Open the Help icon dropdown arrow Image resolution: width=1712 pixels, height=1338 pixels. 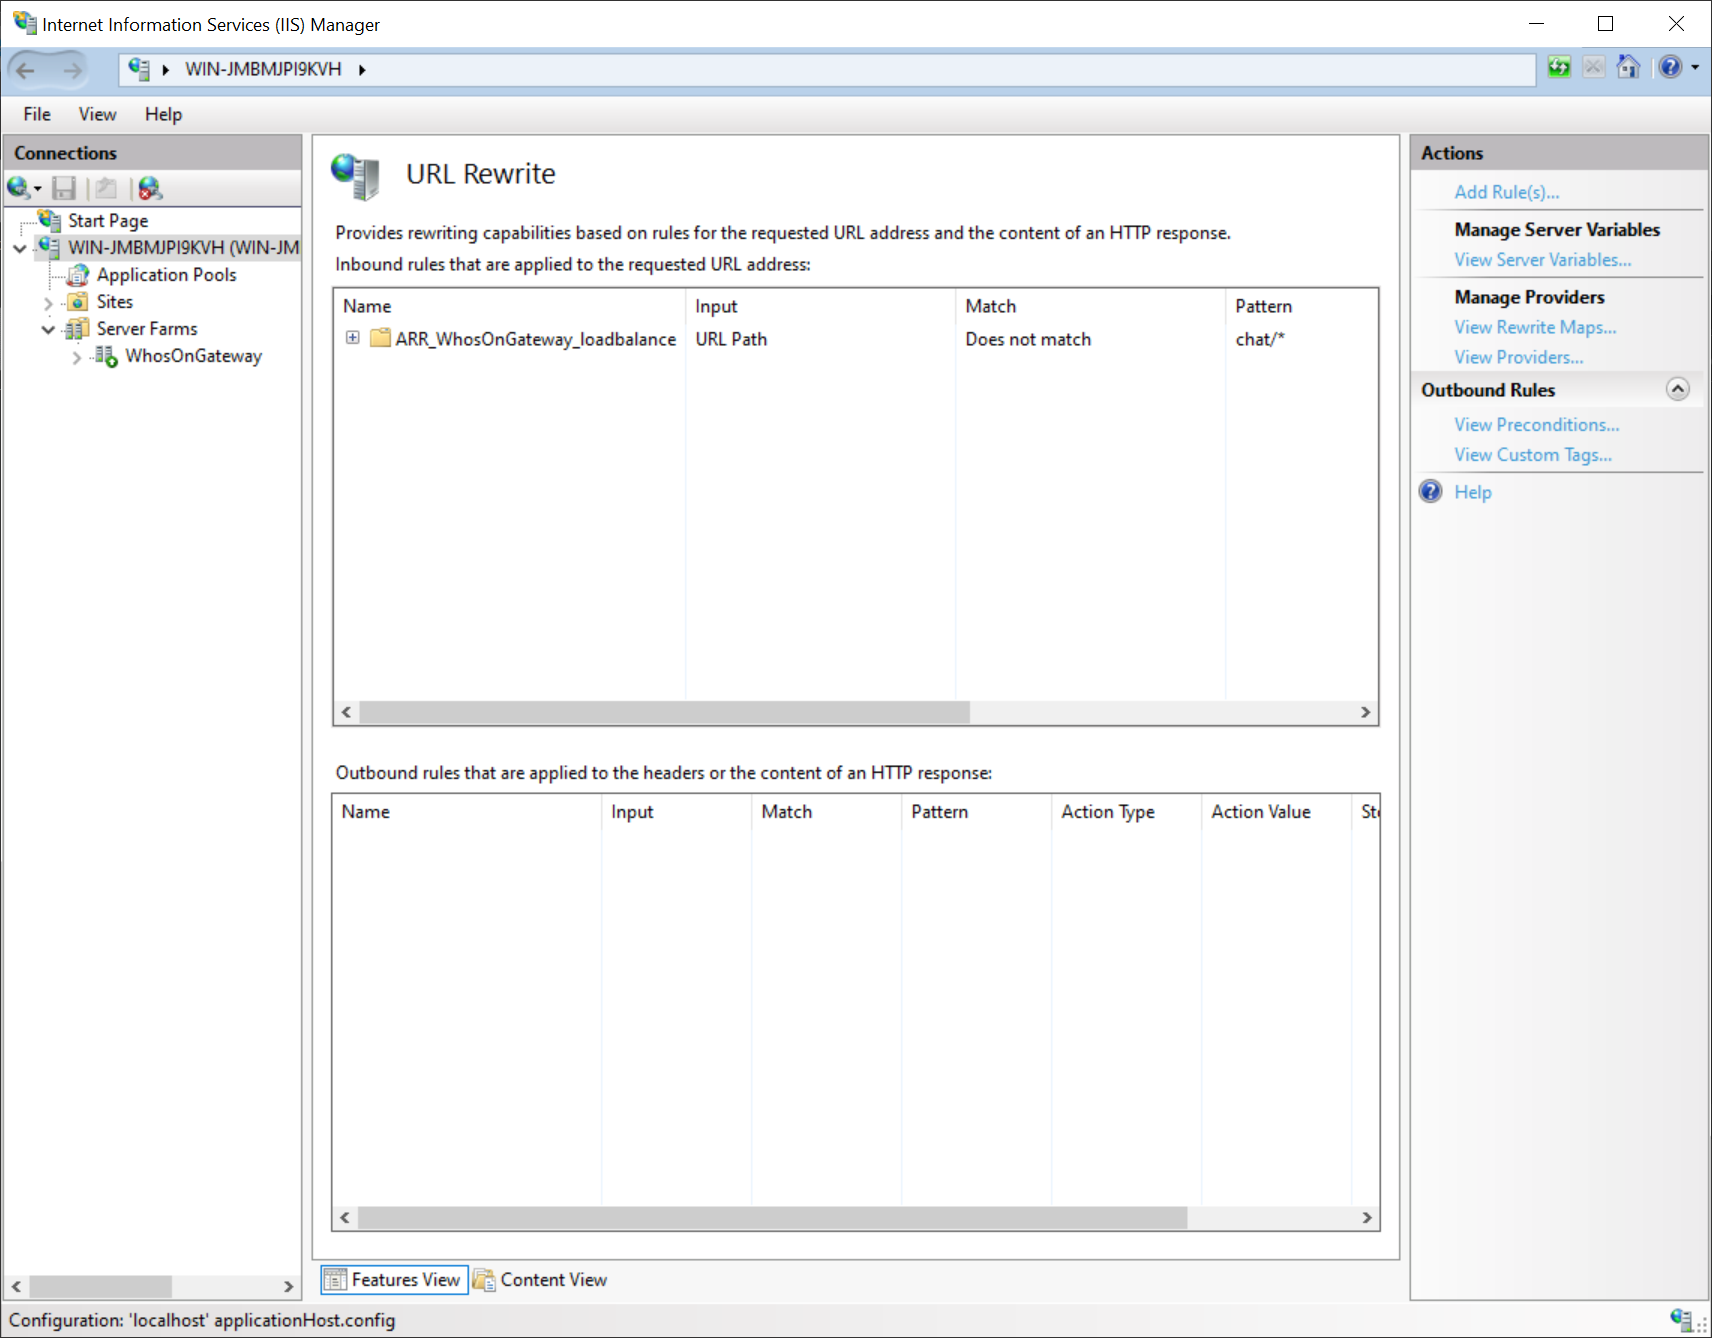tap(1695, 67)
